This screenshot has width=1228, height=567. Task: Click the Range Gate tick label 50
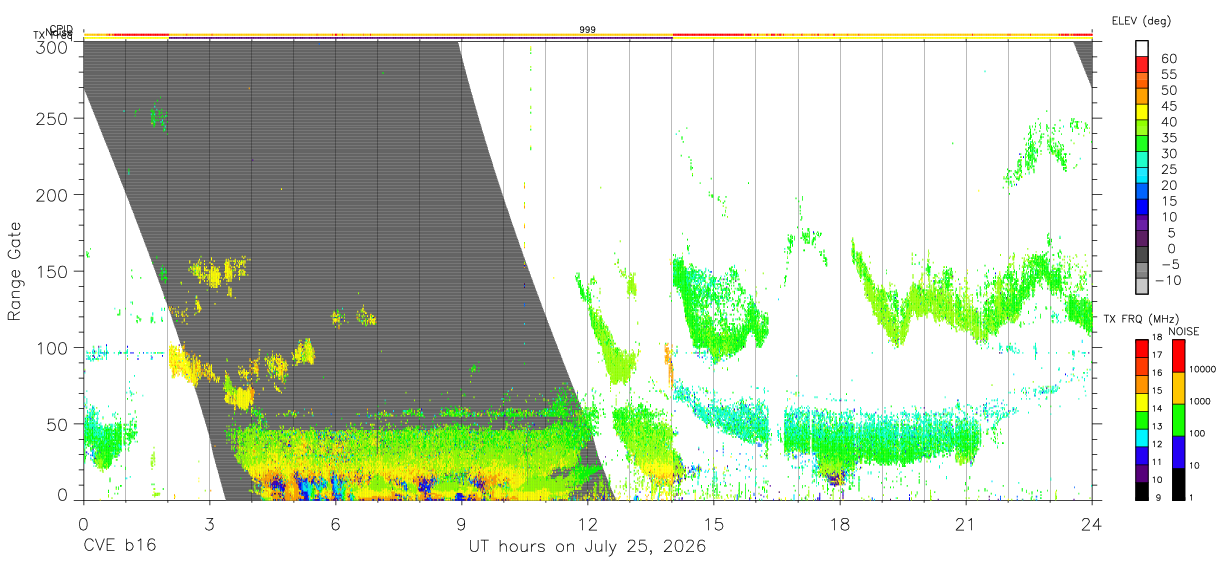[x=58, y=424]
